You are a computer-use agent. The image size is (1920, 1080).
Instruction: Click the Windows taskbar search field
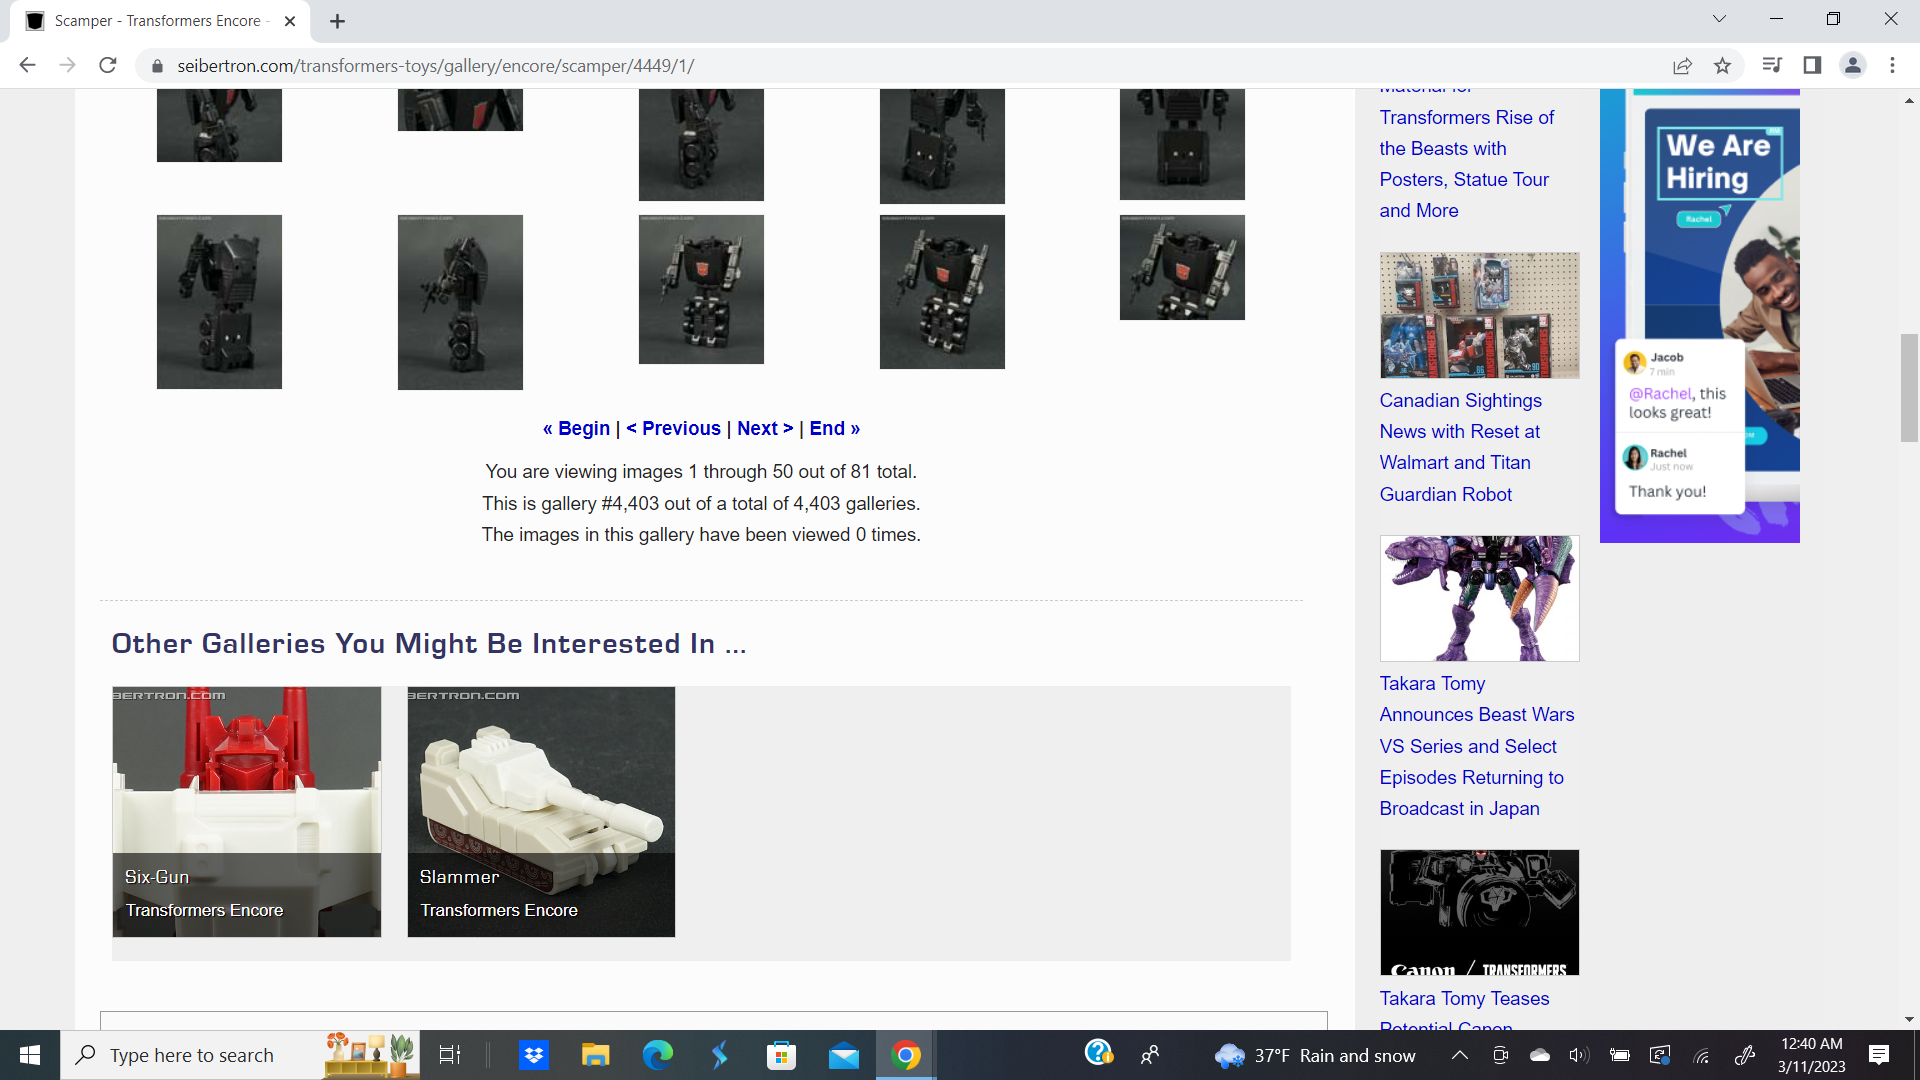pyautogui.click(x=192, y=1055)
